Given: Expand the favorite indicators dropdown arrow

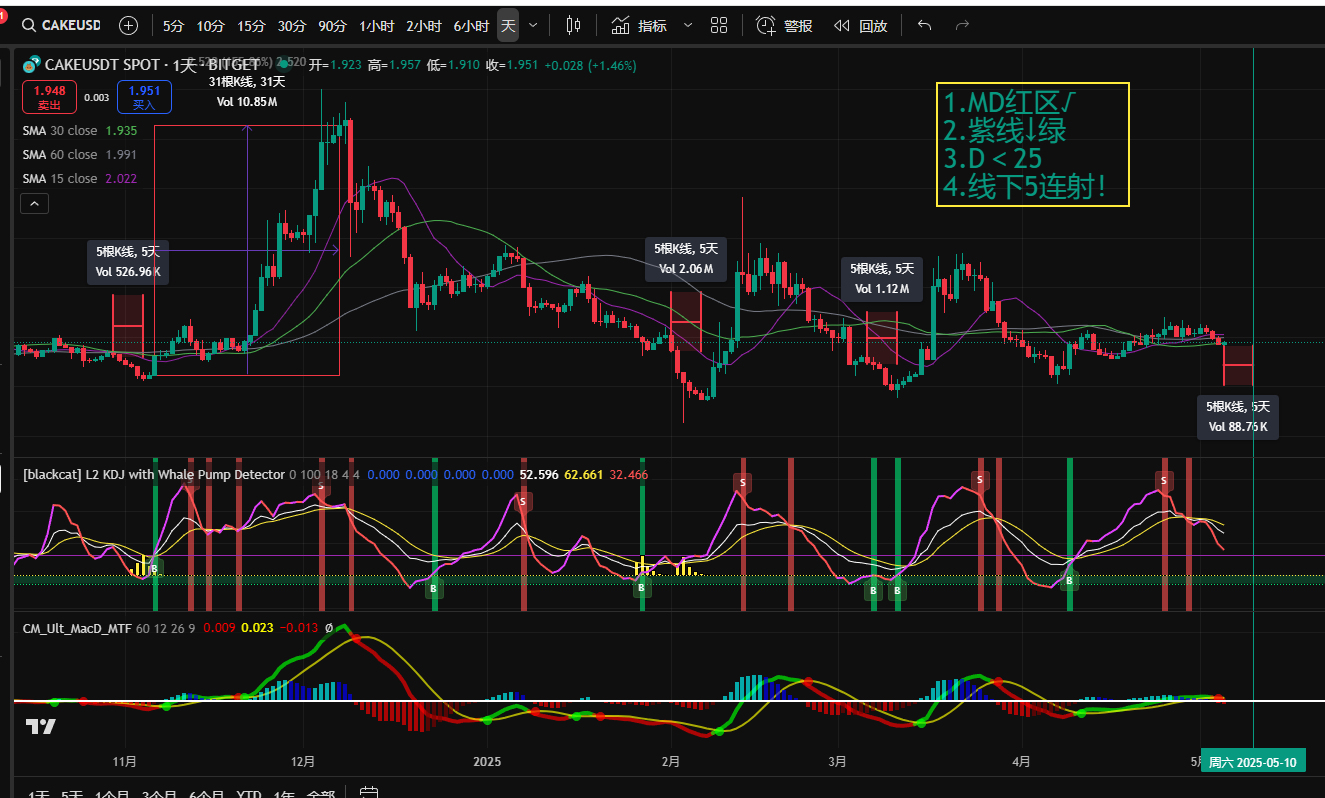Looking at the screenshot, I should click(x=687, y=25).
